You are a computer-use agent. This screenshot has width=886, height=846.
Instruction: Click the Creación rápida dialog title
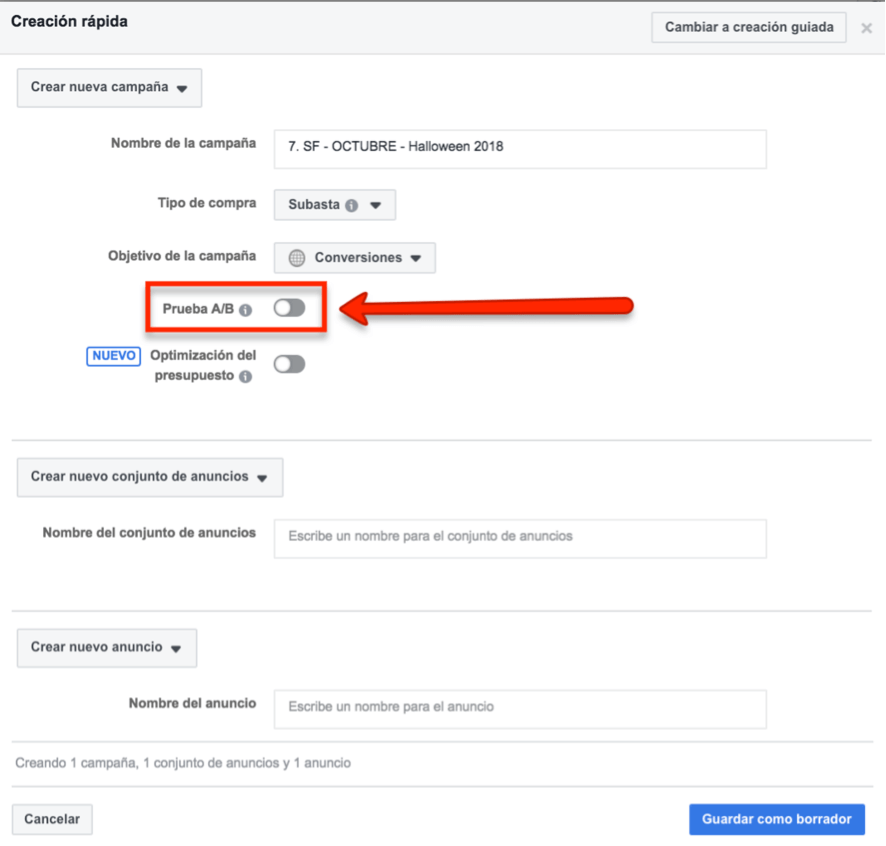pos(69,21)
